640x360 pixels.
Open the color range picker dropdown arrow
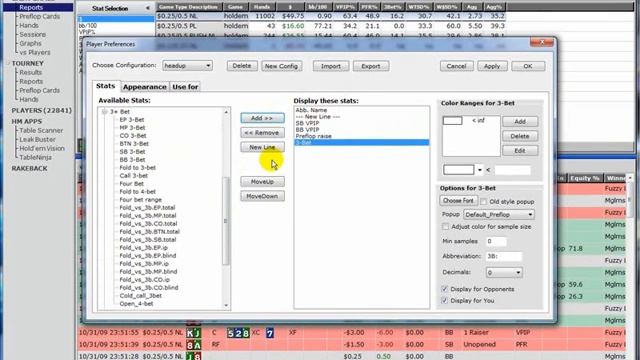point(480,170)
